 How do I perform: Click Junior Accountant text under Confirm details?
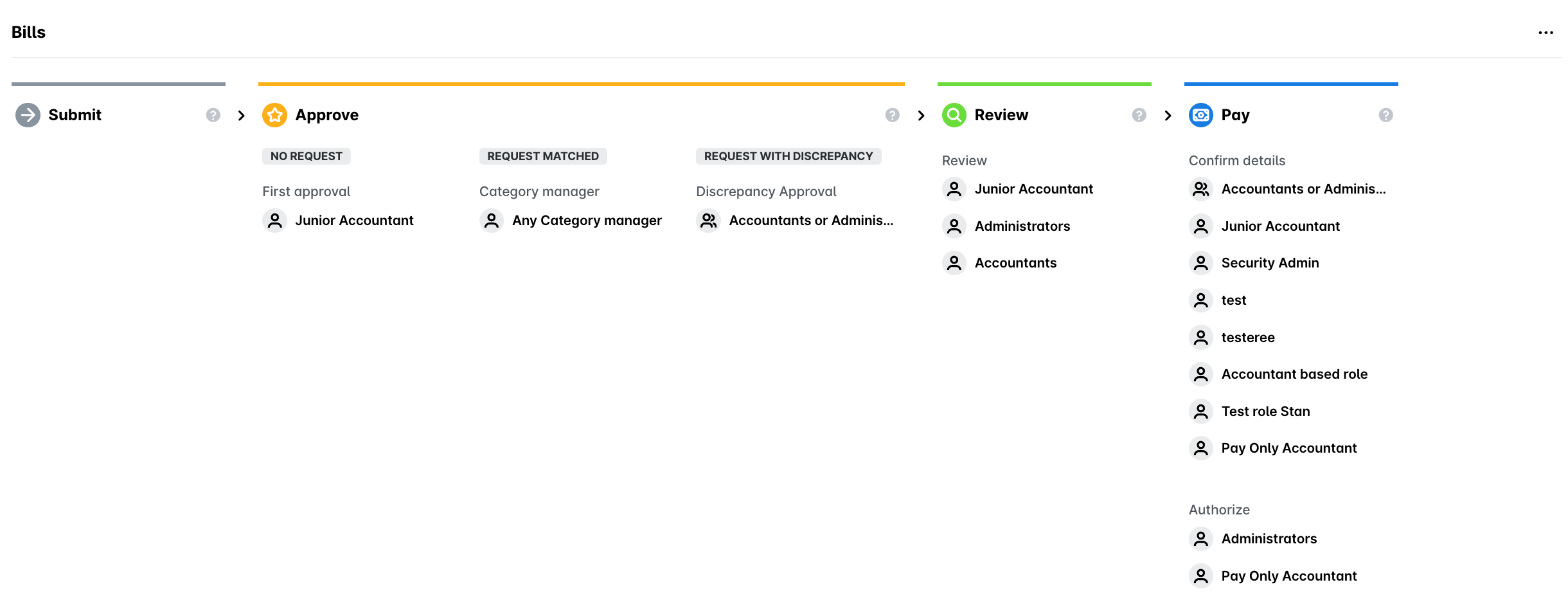tap(1280, 226)
